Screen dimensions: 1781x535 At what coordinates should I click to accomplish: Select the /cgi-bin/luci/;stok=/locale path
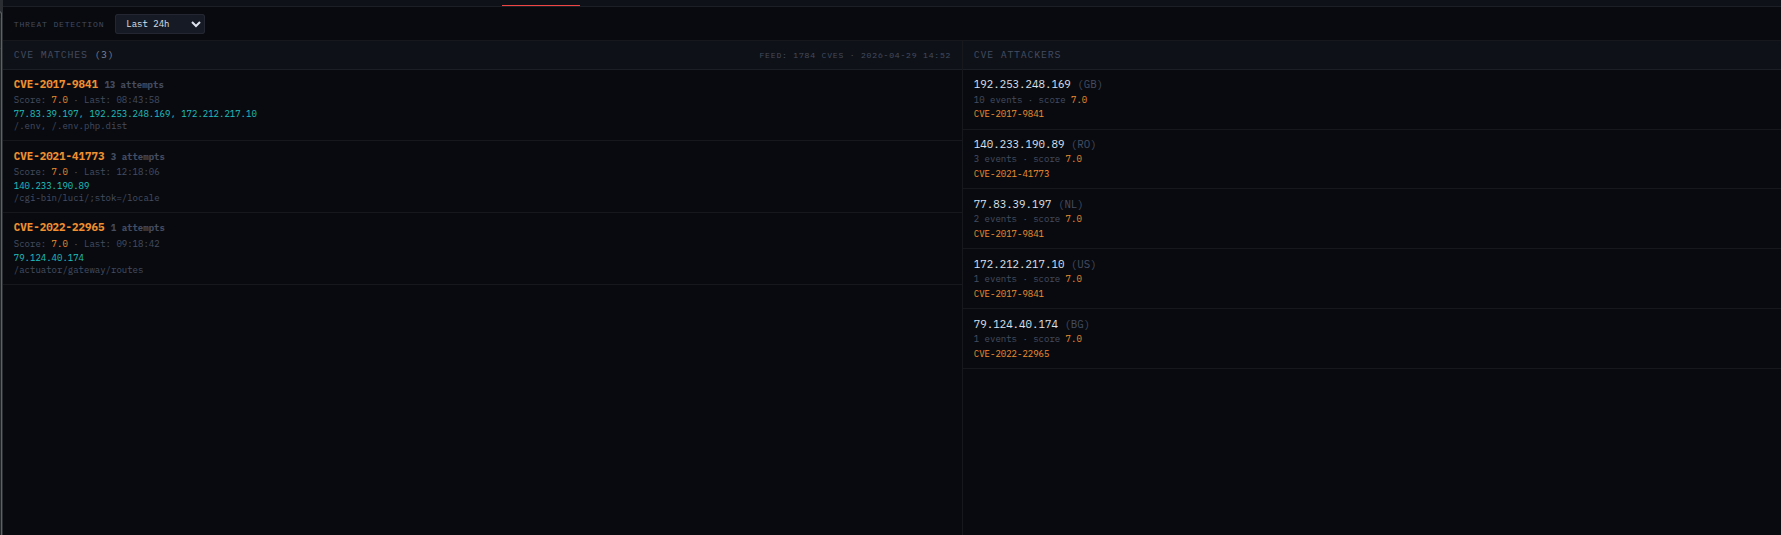click(87, 198)
